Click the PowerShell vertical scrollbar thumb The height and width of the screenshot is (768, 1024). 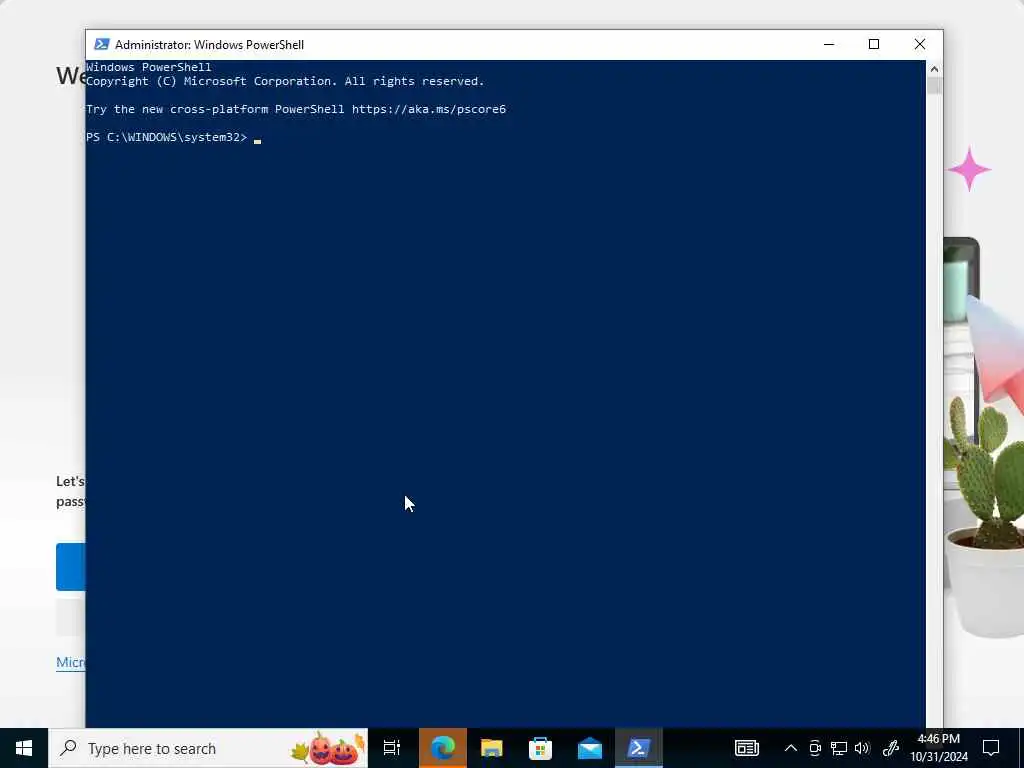[935, 86]
